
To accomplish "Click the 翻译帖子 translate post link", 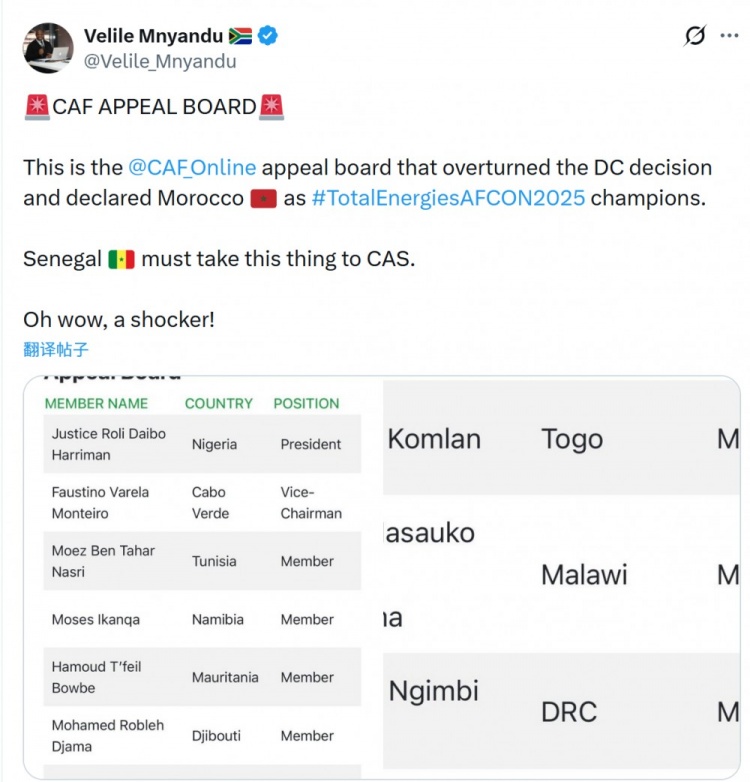I will [x=56, y=349].
